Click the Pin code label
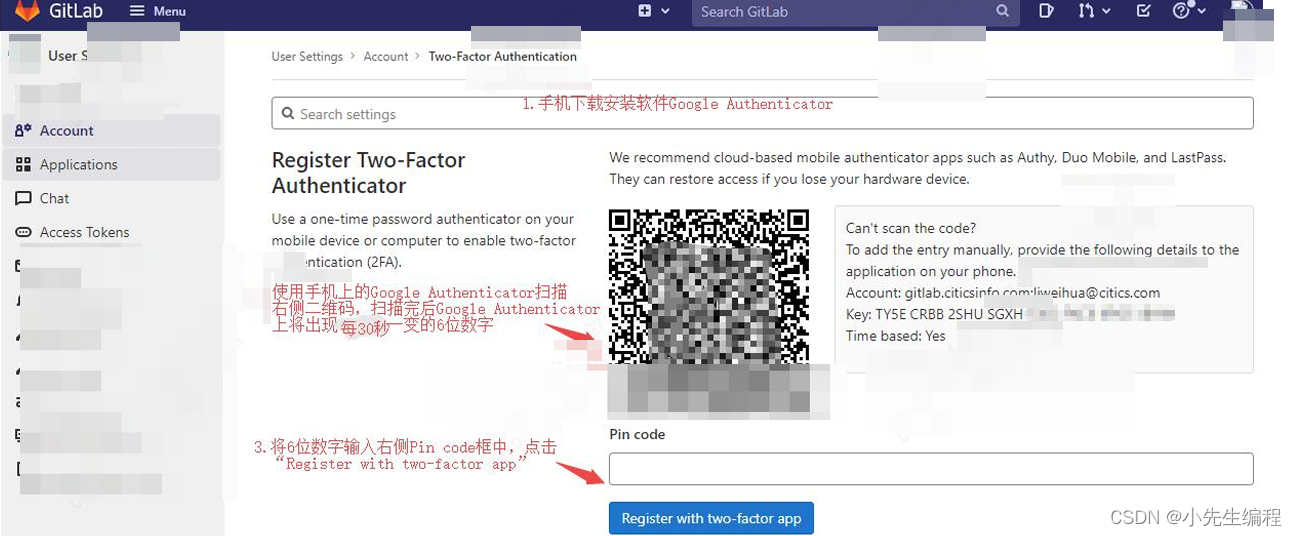 tap(637, 434)
